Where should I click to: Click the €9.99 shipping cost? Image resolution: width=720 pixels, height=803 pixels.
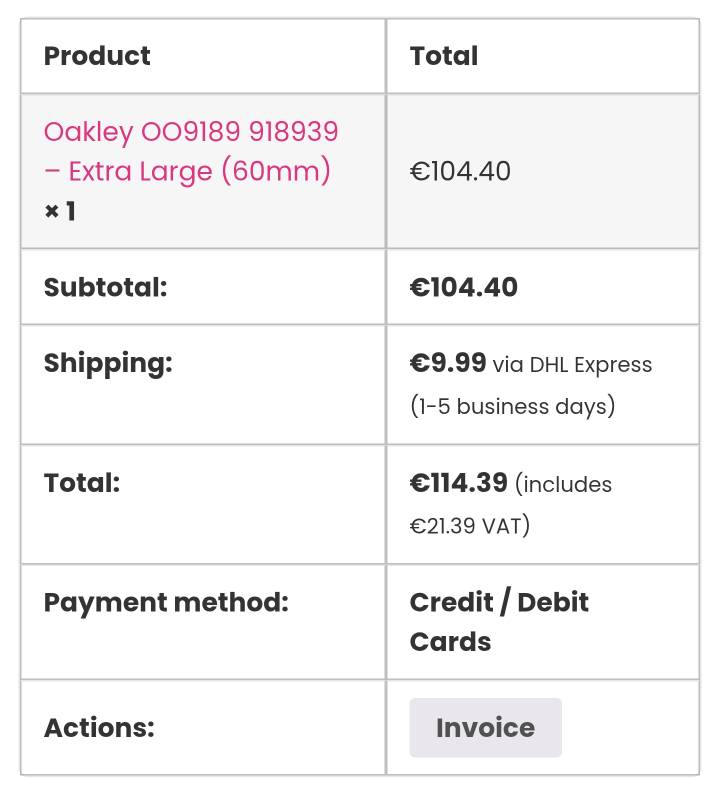(x=448, y=364)
